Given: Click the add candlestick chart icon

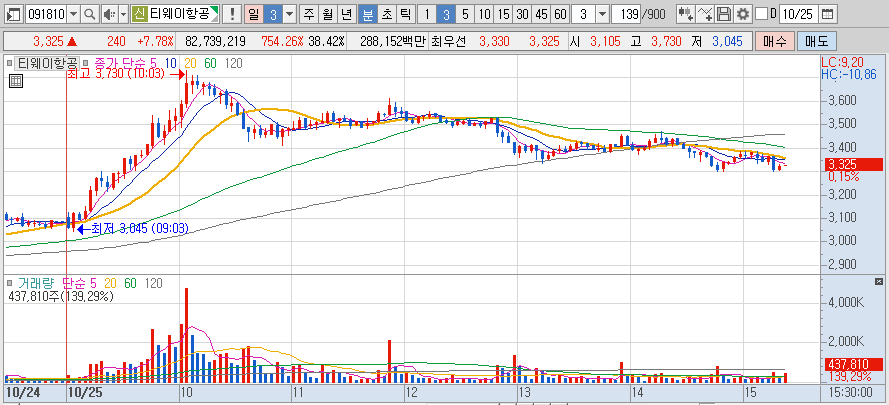Looking at the screenshot, I should coord(686,14).
